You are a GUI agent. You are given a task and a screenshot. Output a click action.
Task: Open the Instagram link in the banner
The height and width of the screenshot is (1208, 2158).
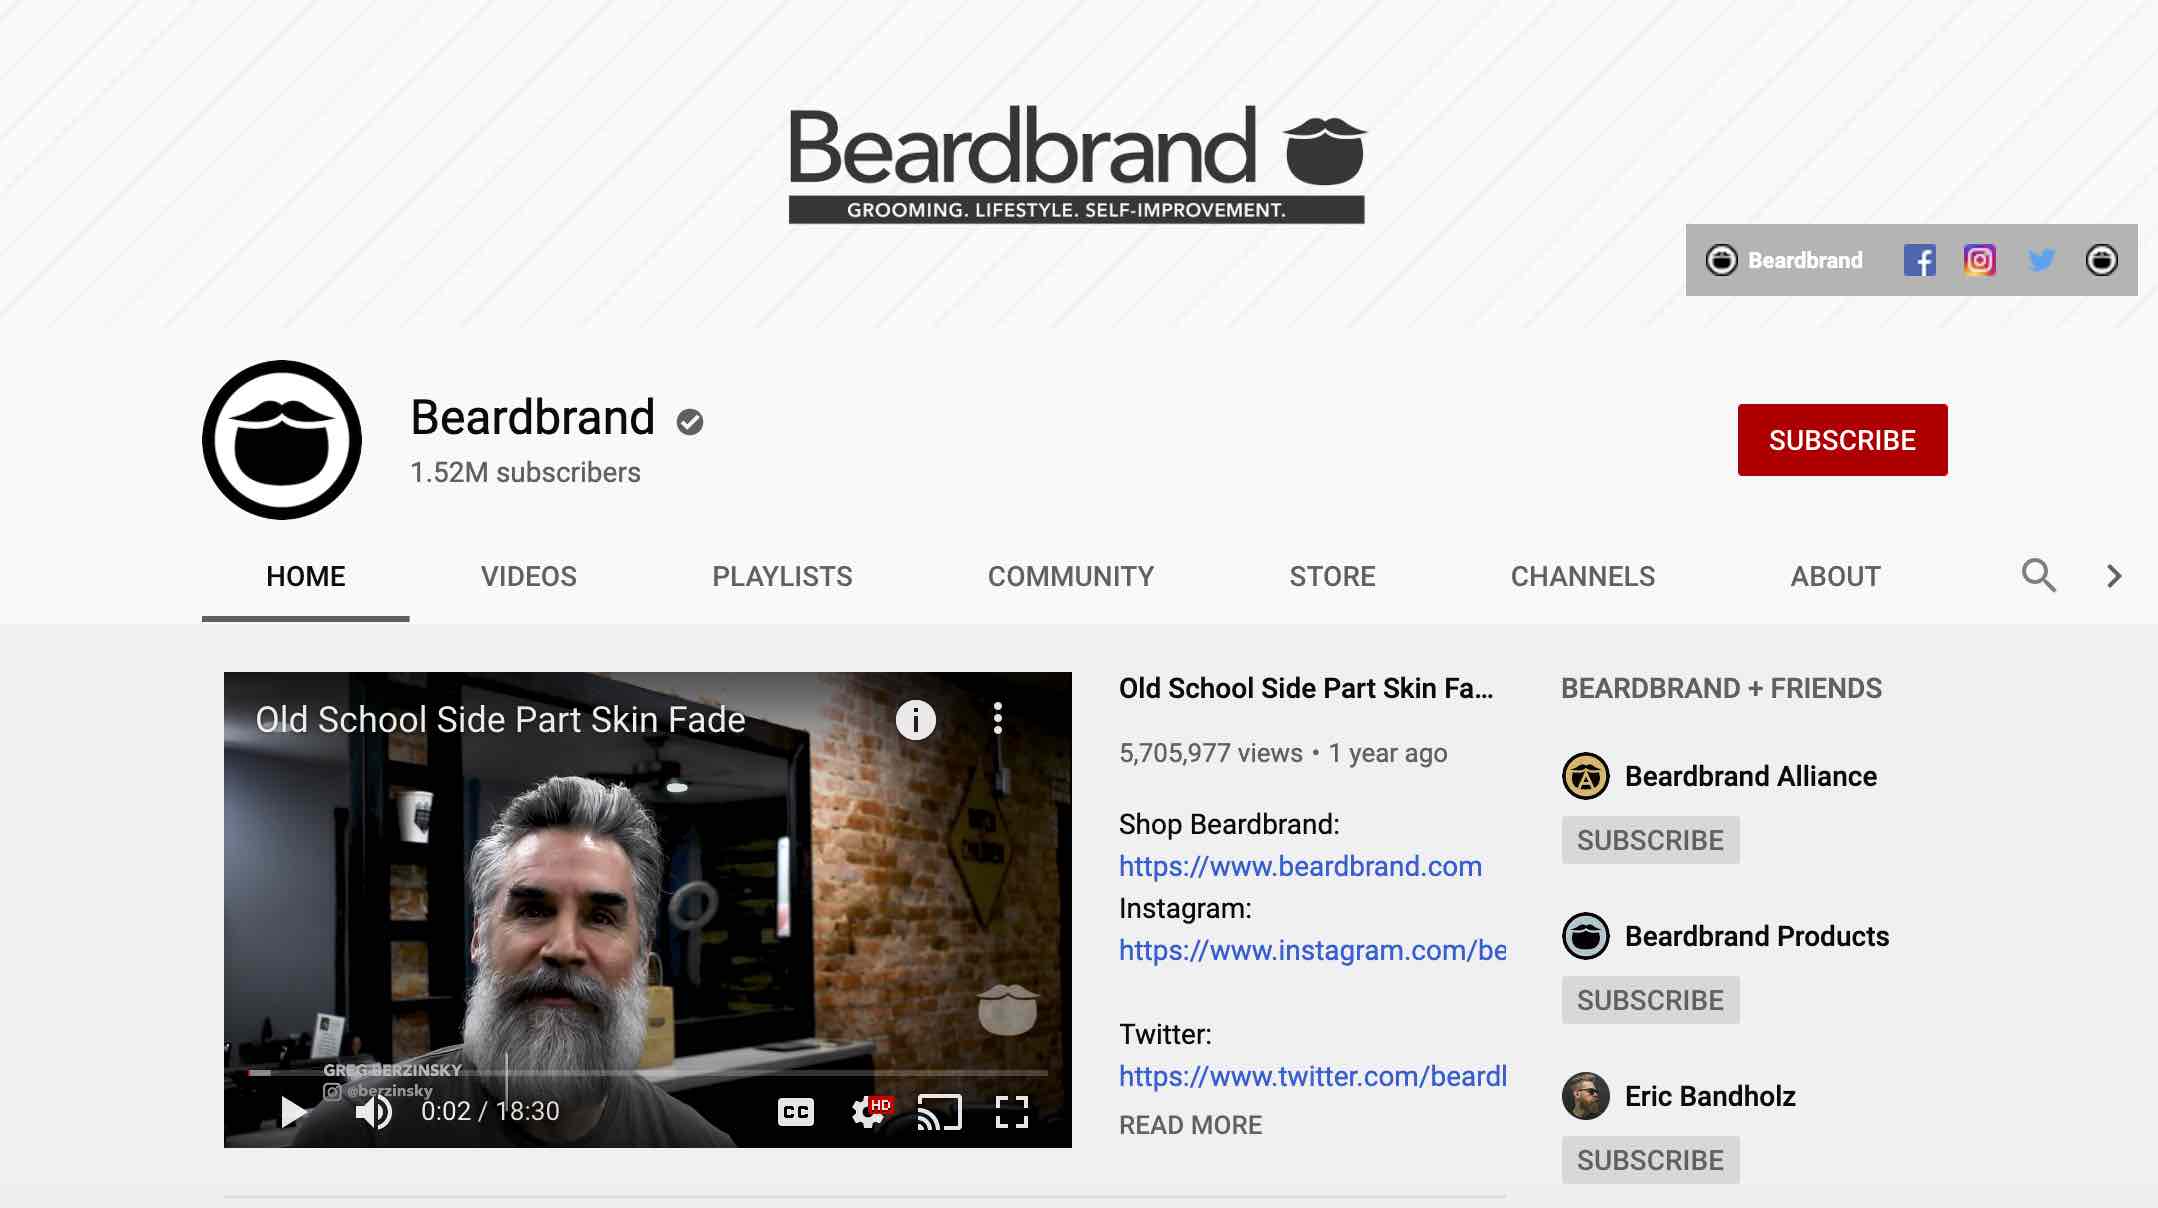tap(1979, 260)
